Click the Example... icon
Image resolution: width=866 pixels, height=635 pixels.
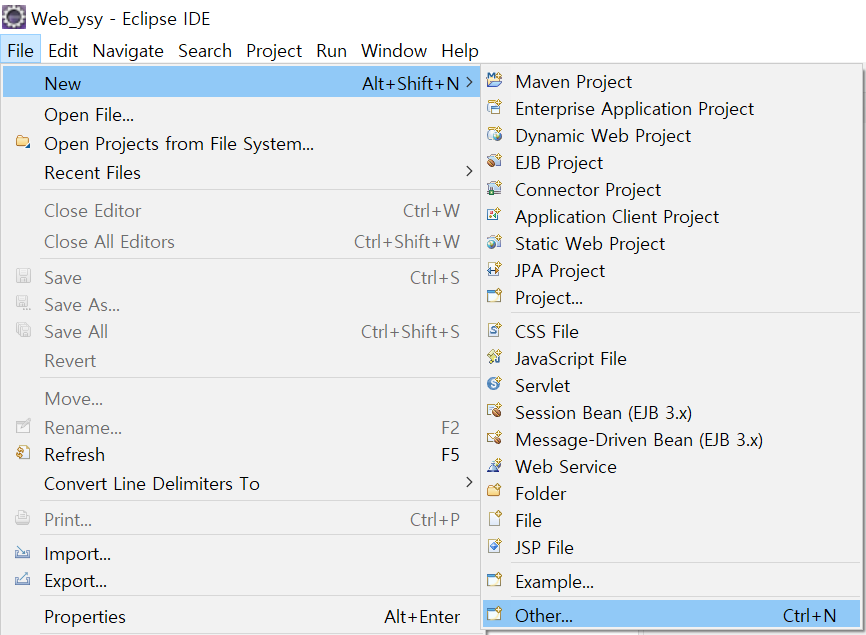[494, 580]
